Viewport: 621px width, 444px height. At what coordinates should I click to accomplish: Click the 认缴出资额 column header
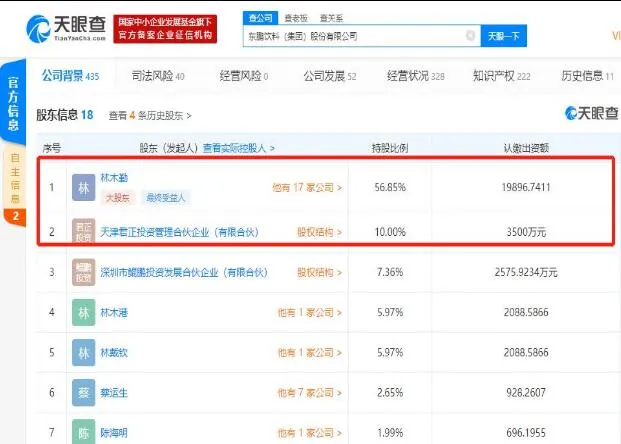(526, 148)
